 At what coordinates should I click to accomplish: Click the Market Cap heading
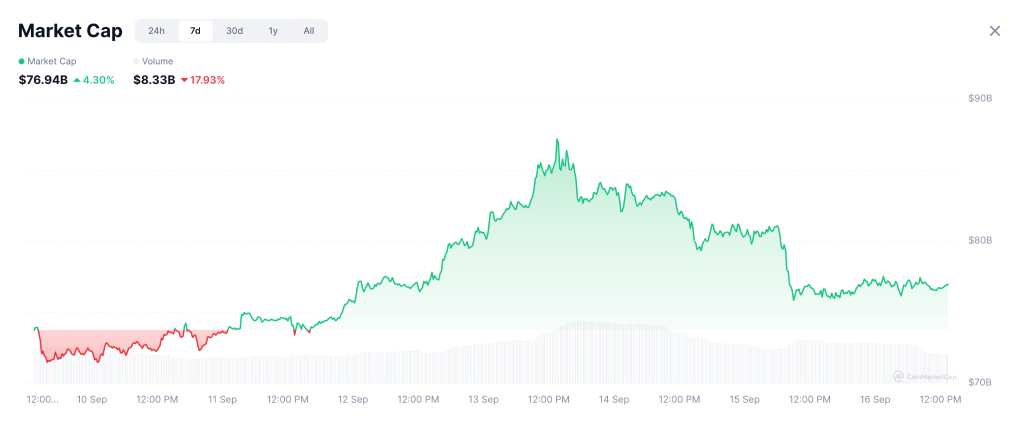pos(70,31)
